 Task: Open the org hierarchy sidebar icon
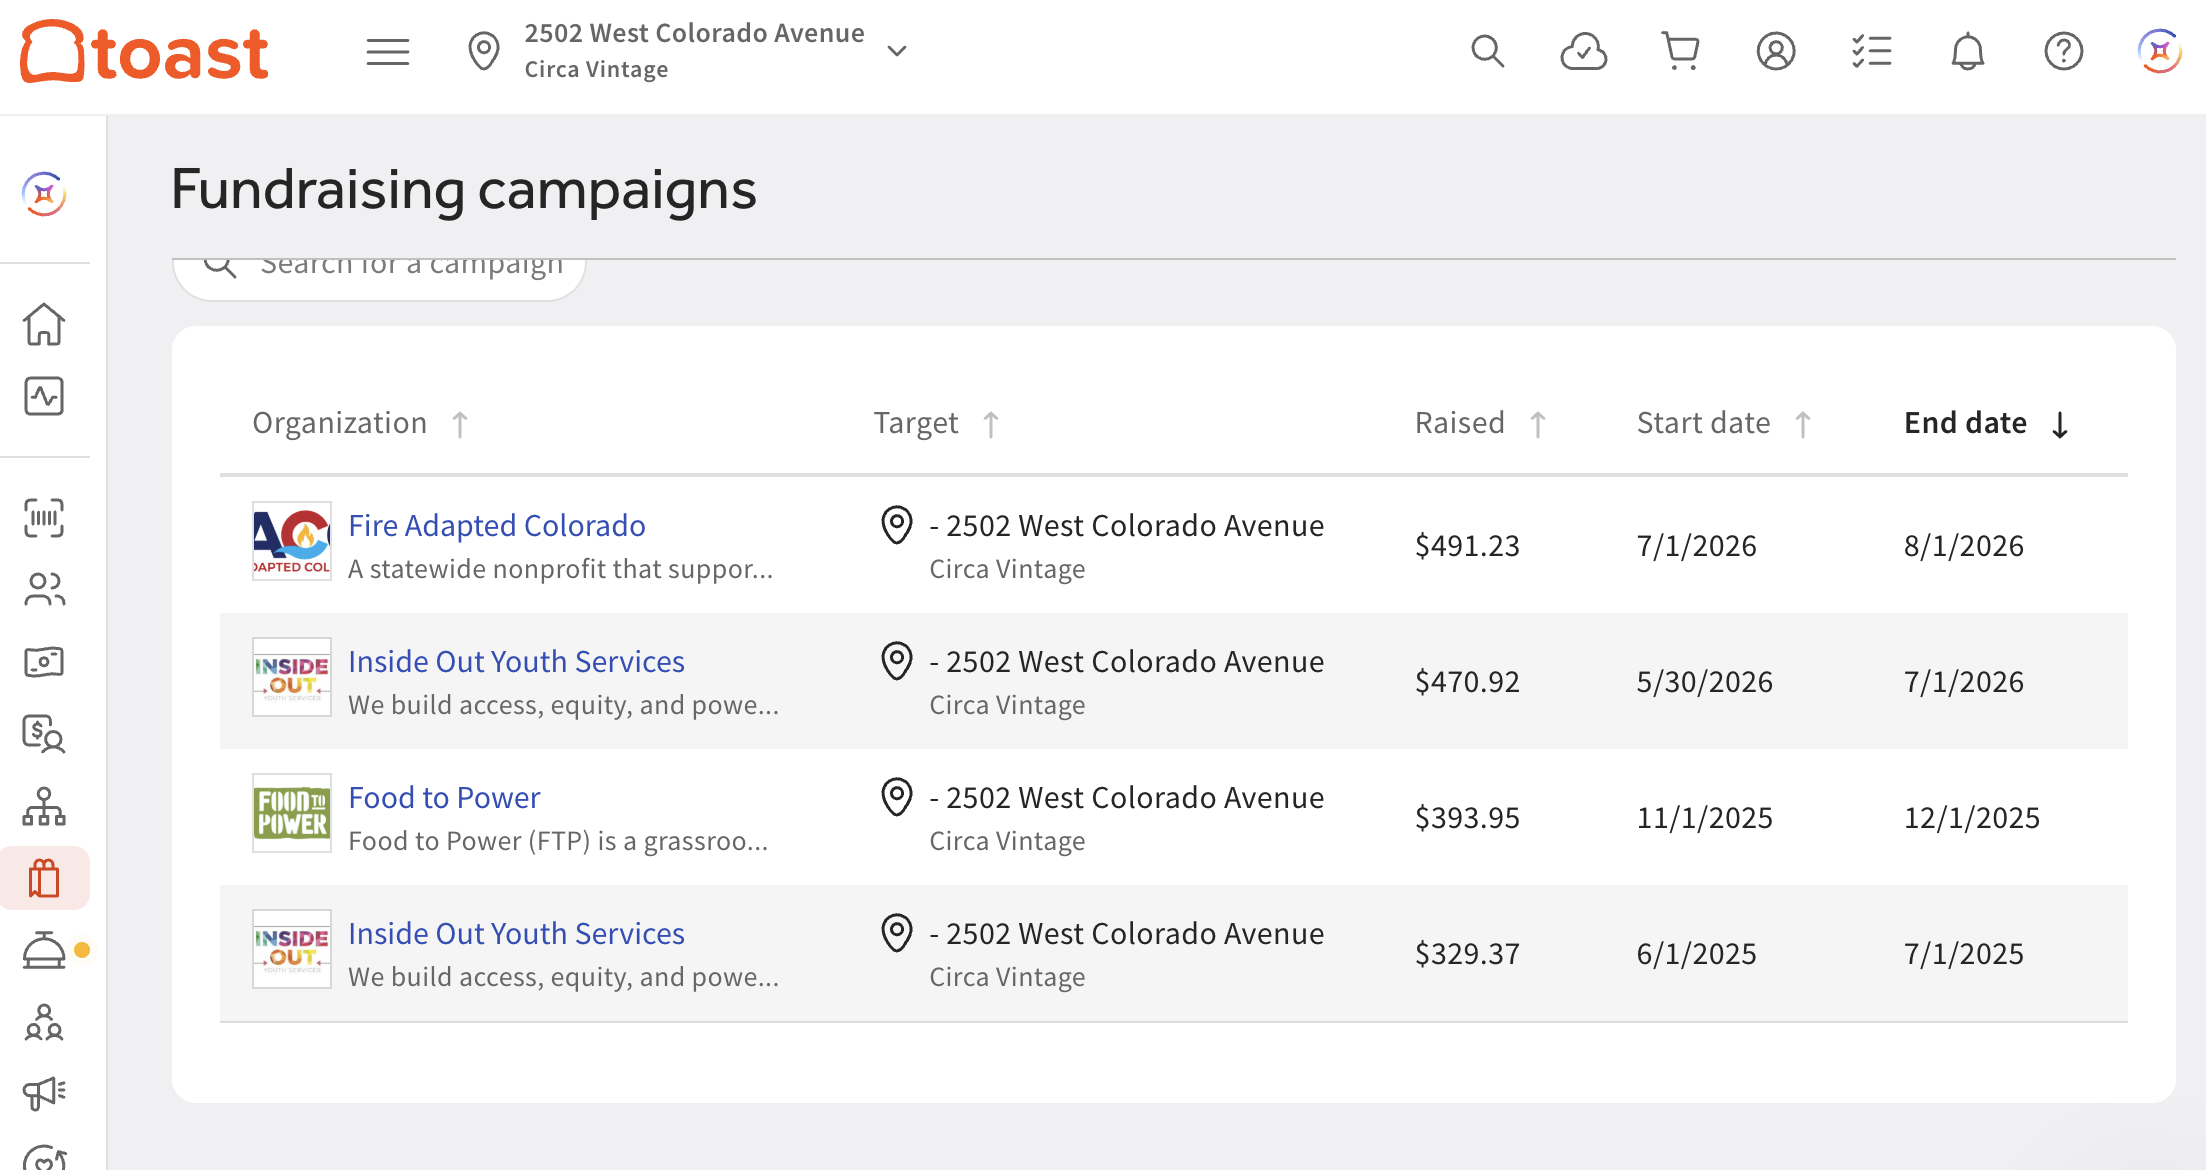[x=44, y=806]
